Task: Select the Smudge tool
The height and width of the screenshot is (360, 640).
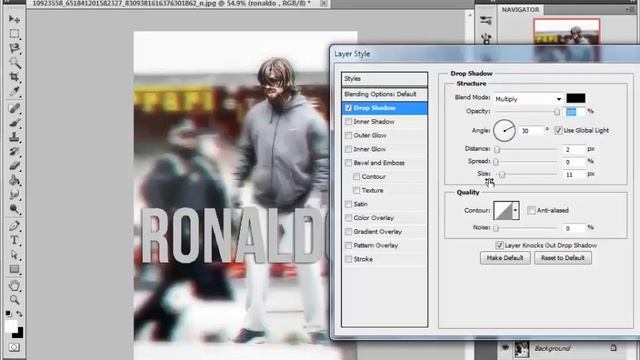Action: (x=14, y=195)
